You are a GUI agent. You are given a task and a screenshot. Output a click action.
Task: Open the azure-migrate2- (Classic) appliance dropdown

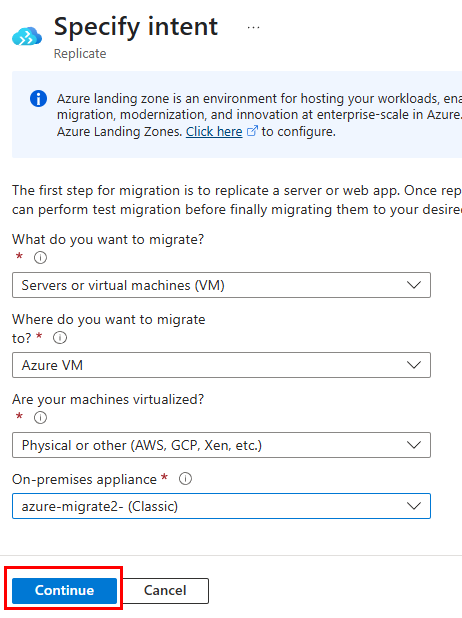[221, 506]
